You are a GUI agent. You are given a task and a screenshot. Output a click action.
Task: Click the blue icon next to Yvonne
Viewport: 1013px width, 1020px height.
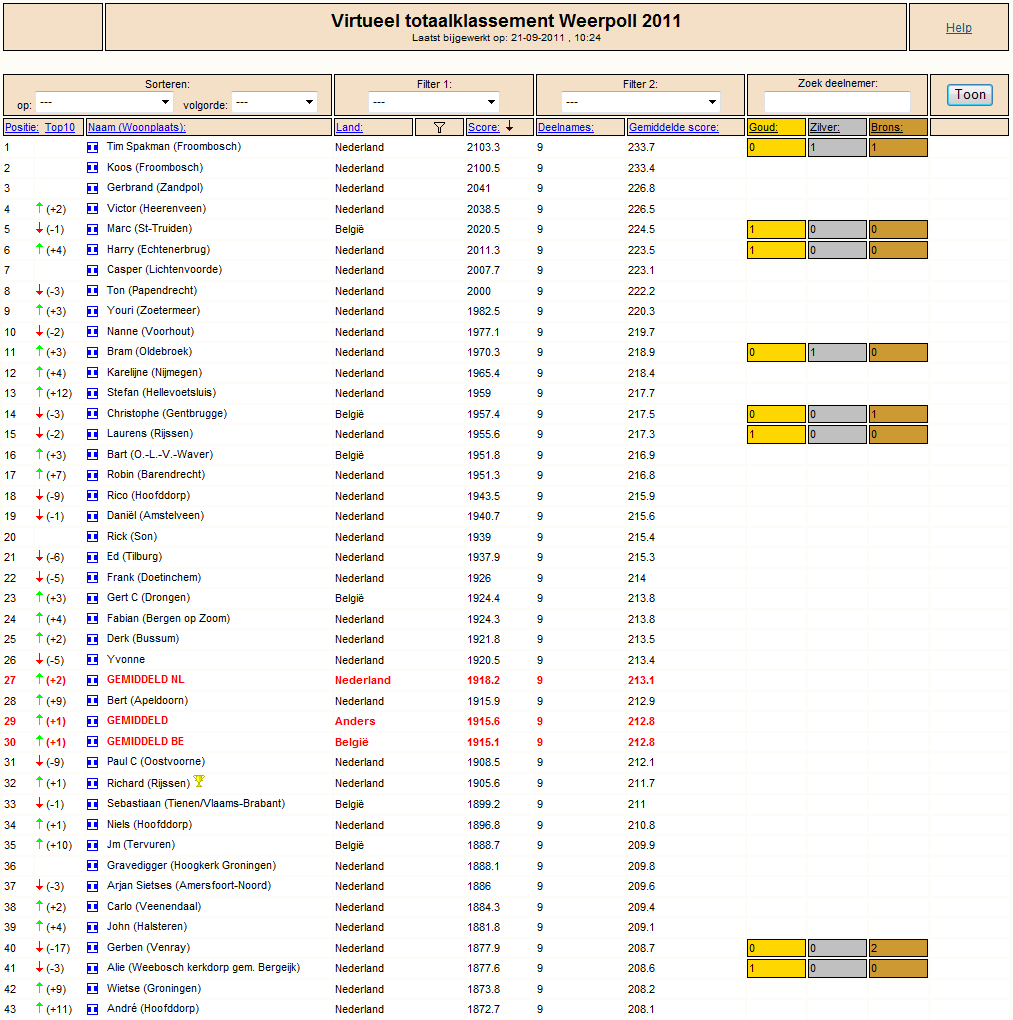click(92, 660)
